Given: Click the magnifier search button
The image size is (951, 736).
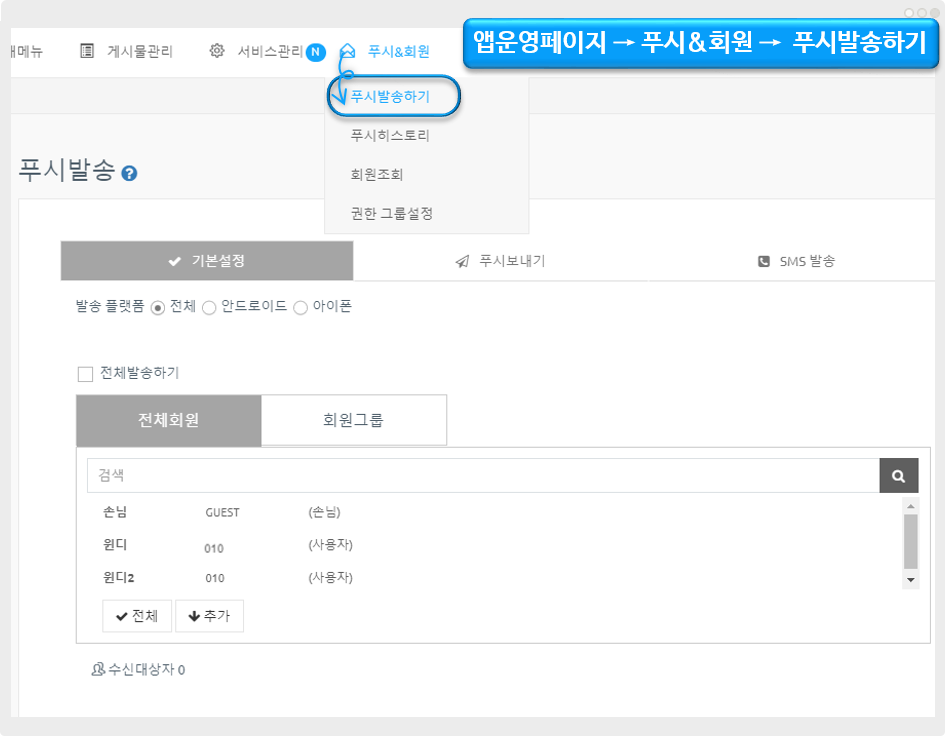Looking at the screenshot, I should click(898, 476).
